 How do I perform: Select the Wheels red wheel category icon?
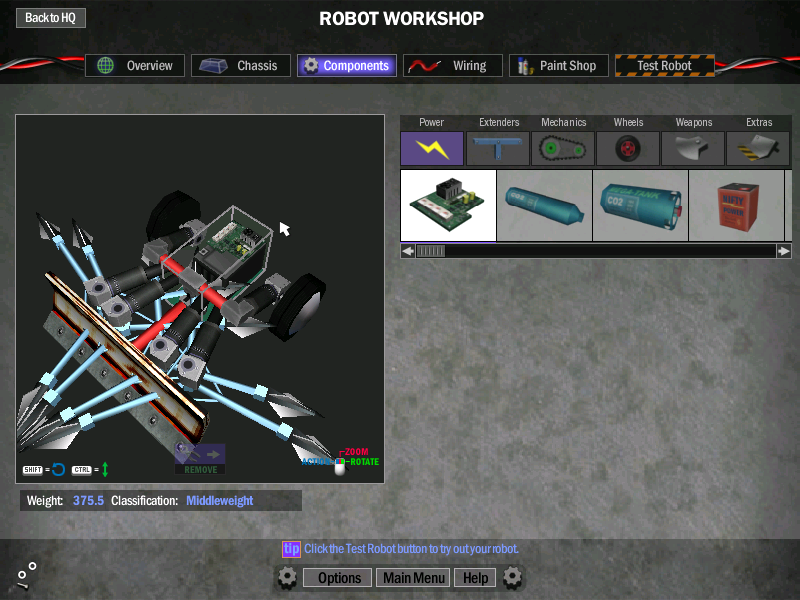tap(628, 148)
